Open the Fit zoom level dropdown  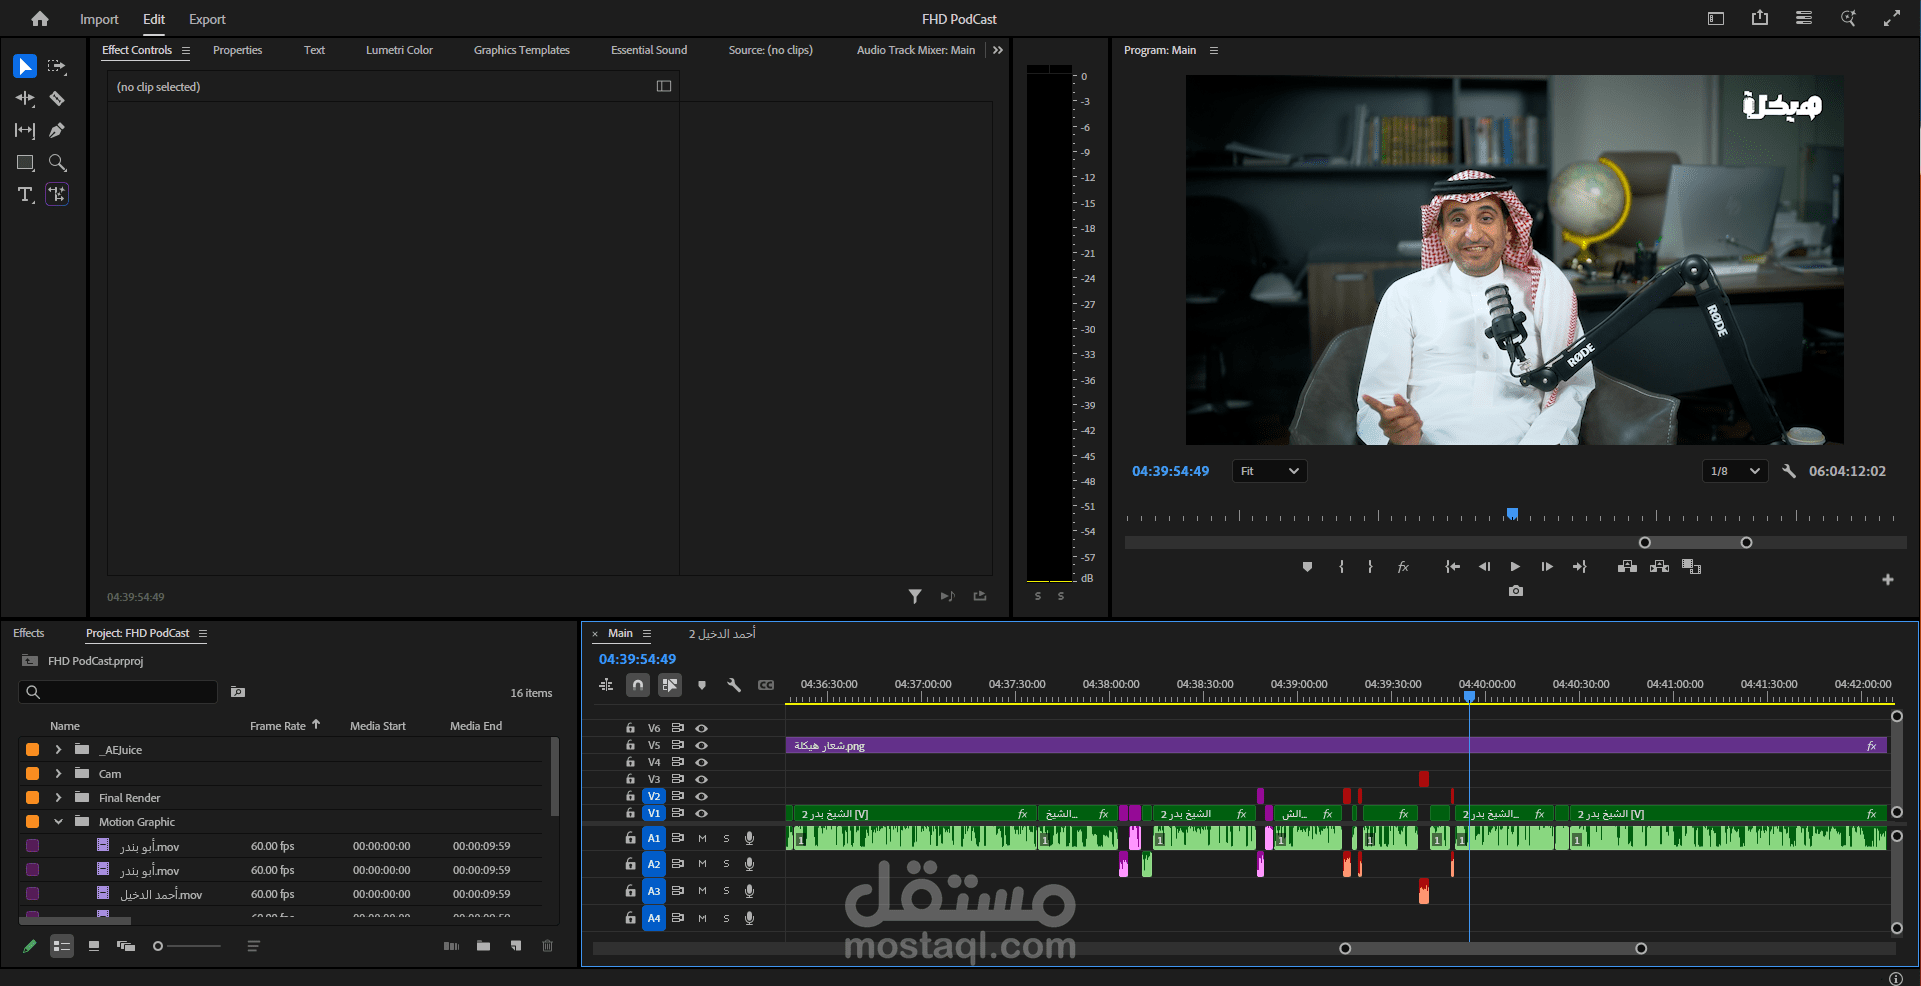(1269, 471)
